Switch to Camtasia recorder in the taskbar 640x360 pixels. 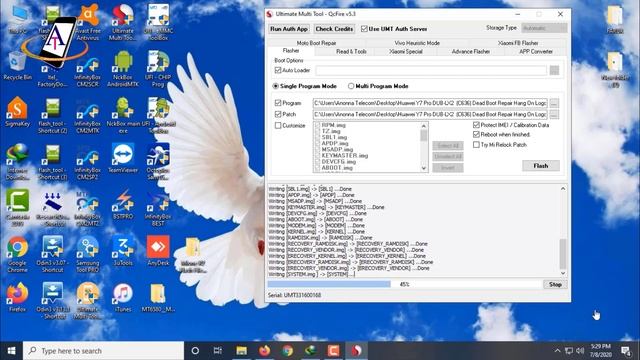click(x=333, y=351)
